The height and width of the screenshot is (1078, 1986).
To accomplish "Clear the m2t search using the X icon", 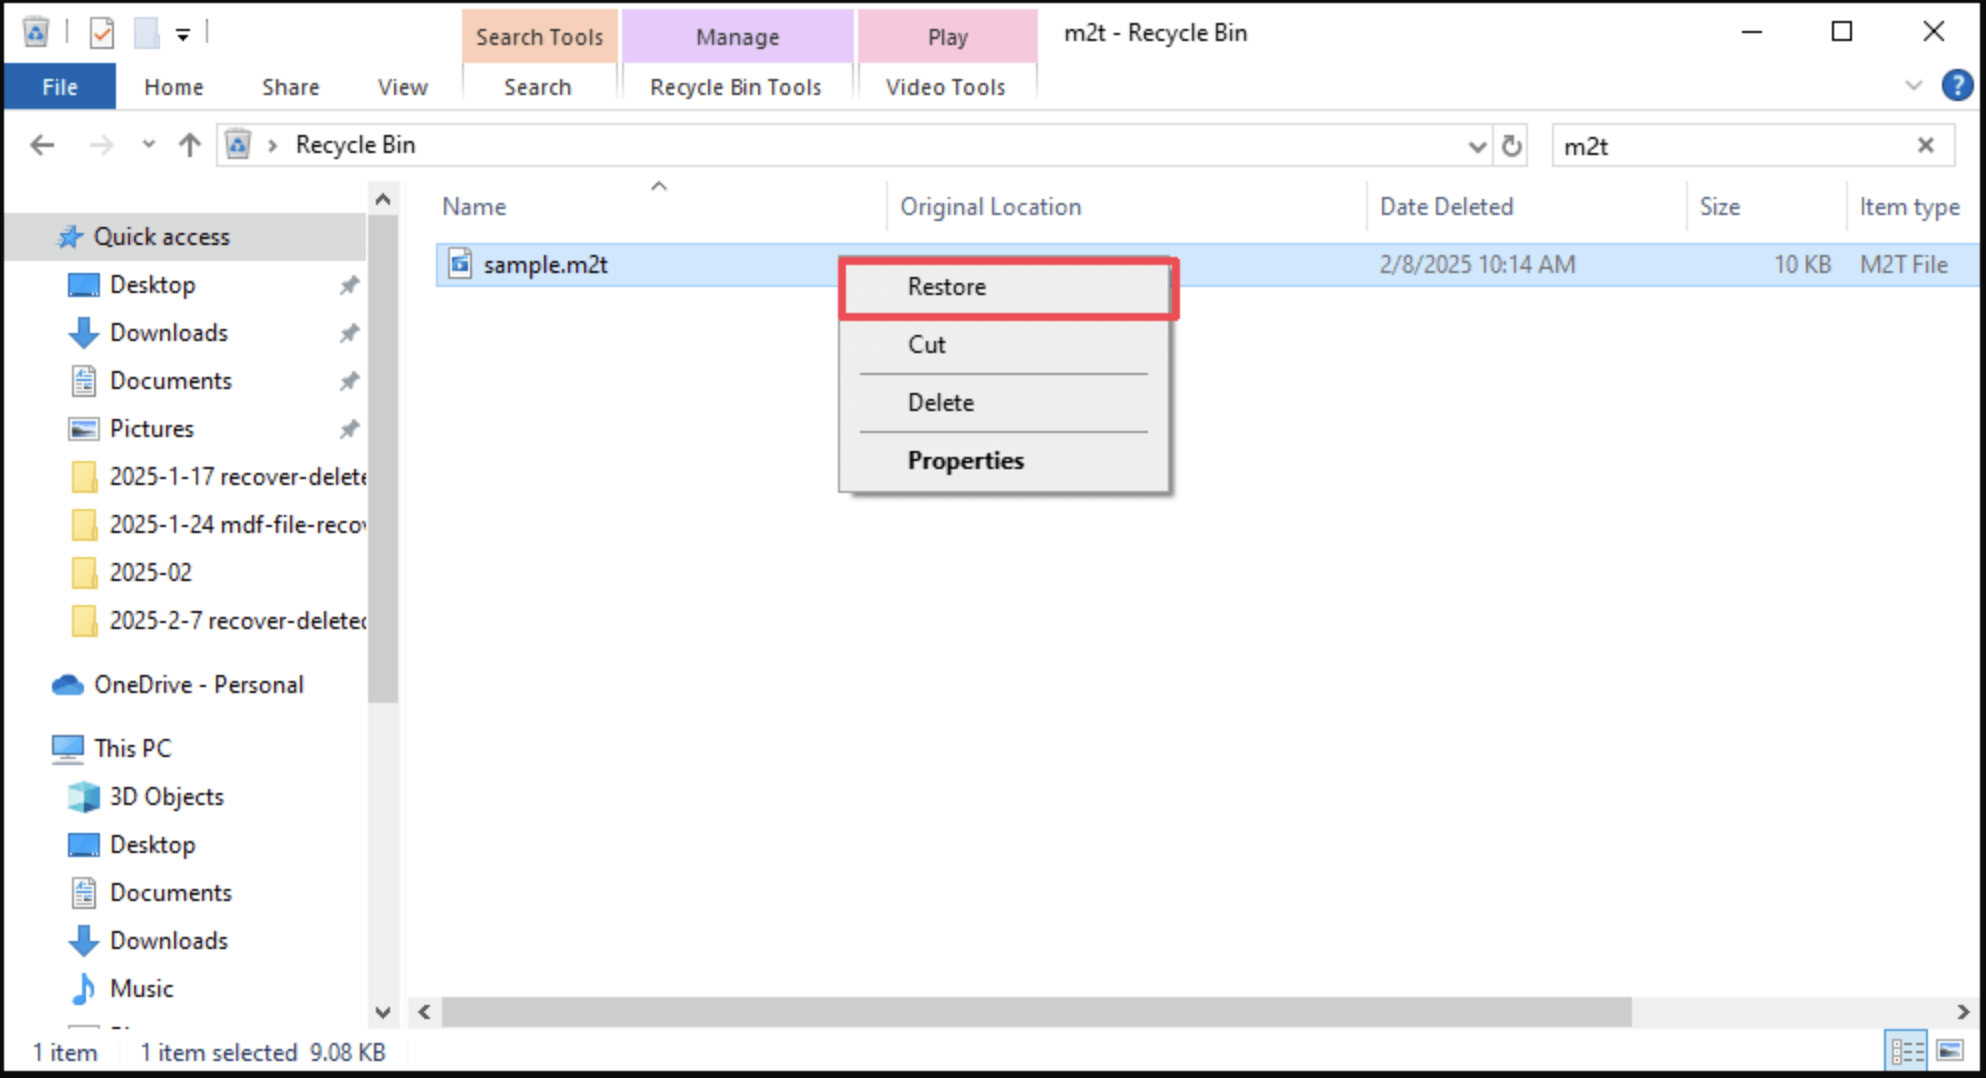I will click(1926, 145).
